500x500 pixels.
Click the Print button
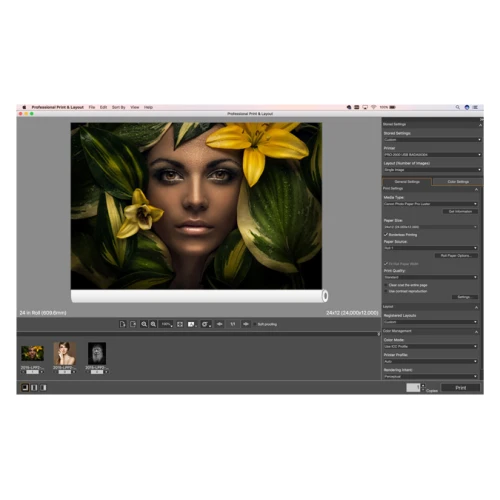coord(460,388)
